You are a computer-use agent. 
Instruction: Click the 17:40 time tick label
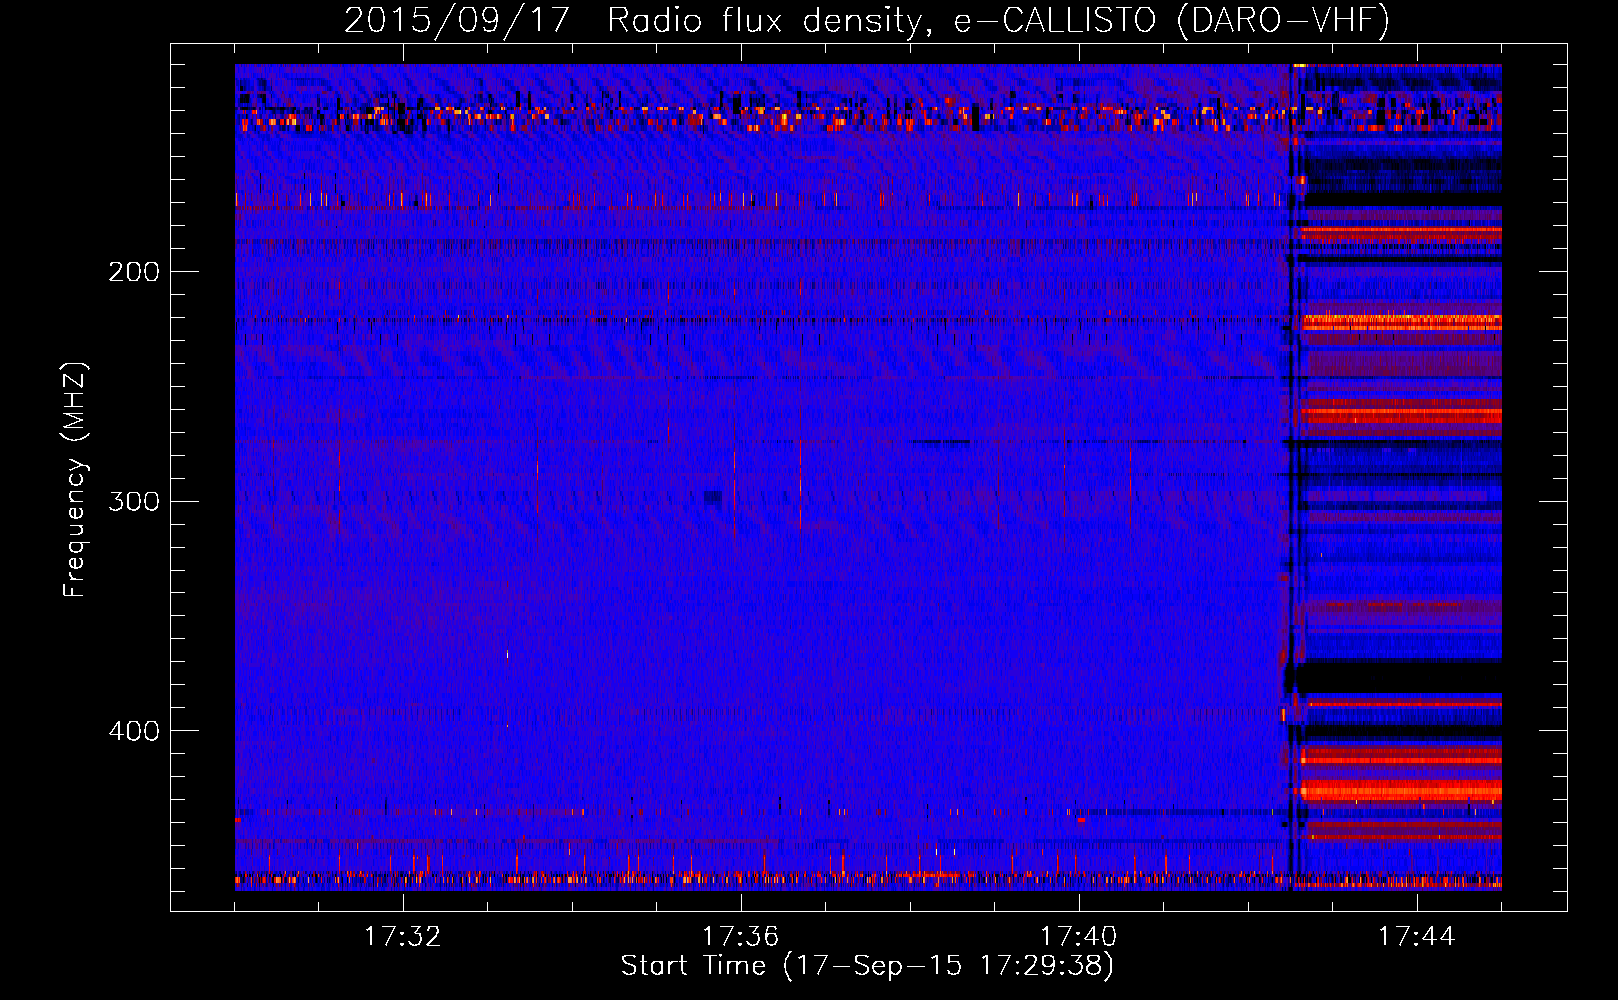[1079, 937]
